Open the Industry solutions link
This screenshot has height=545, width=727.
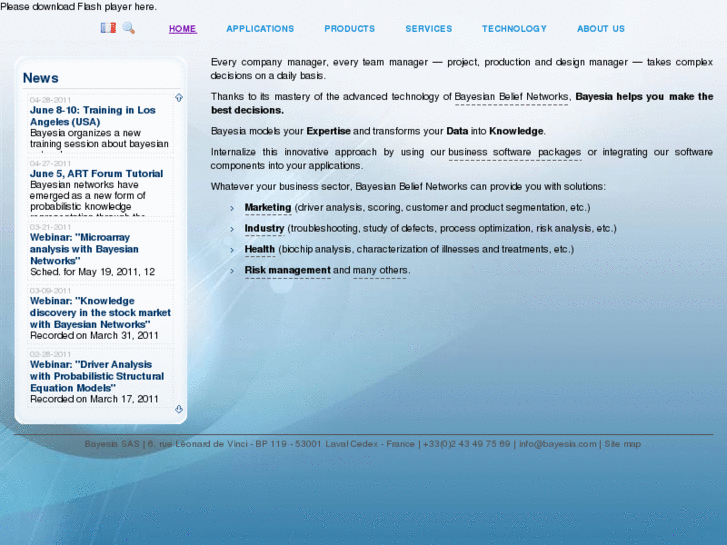[x=264, y=228]
